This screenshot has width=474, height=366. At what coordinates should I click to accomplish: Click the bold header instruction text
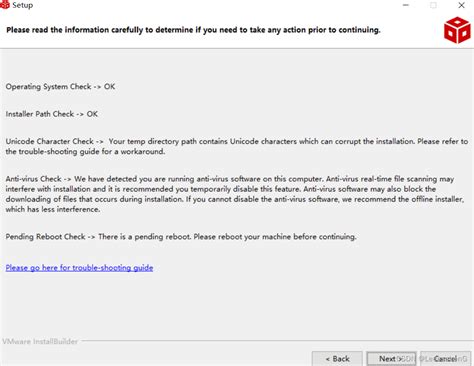[x=193, y=30]
